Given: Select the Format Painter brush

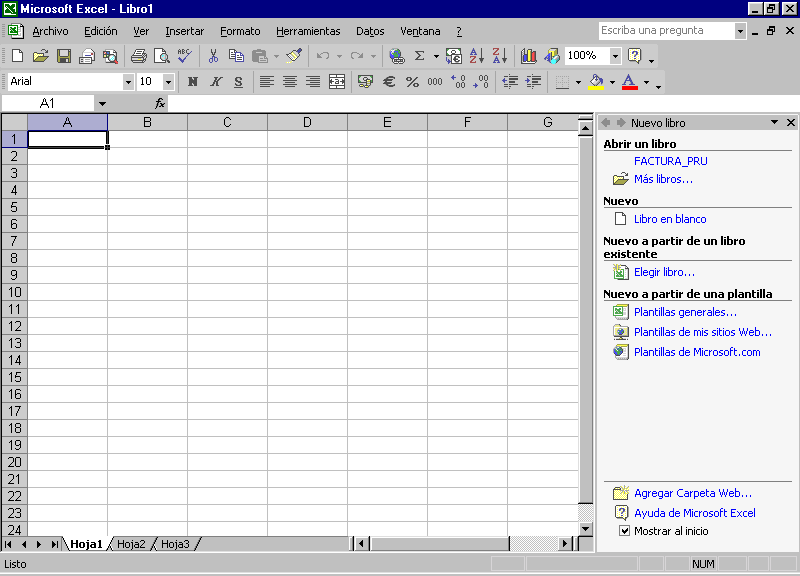Looking at the screenshot, I should coord(293,56).
